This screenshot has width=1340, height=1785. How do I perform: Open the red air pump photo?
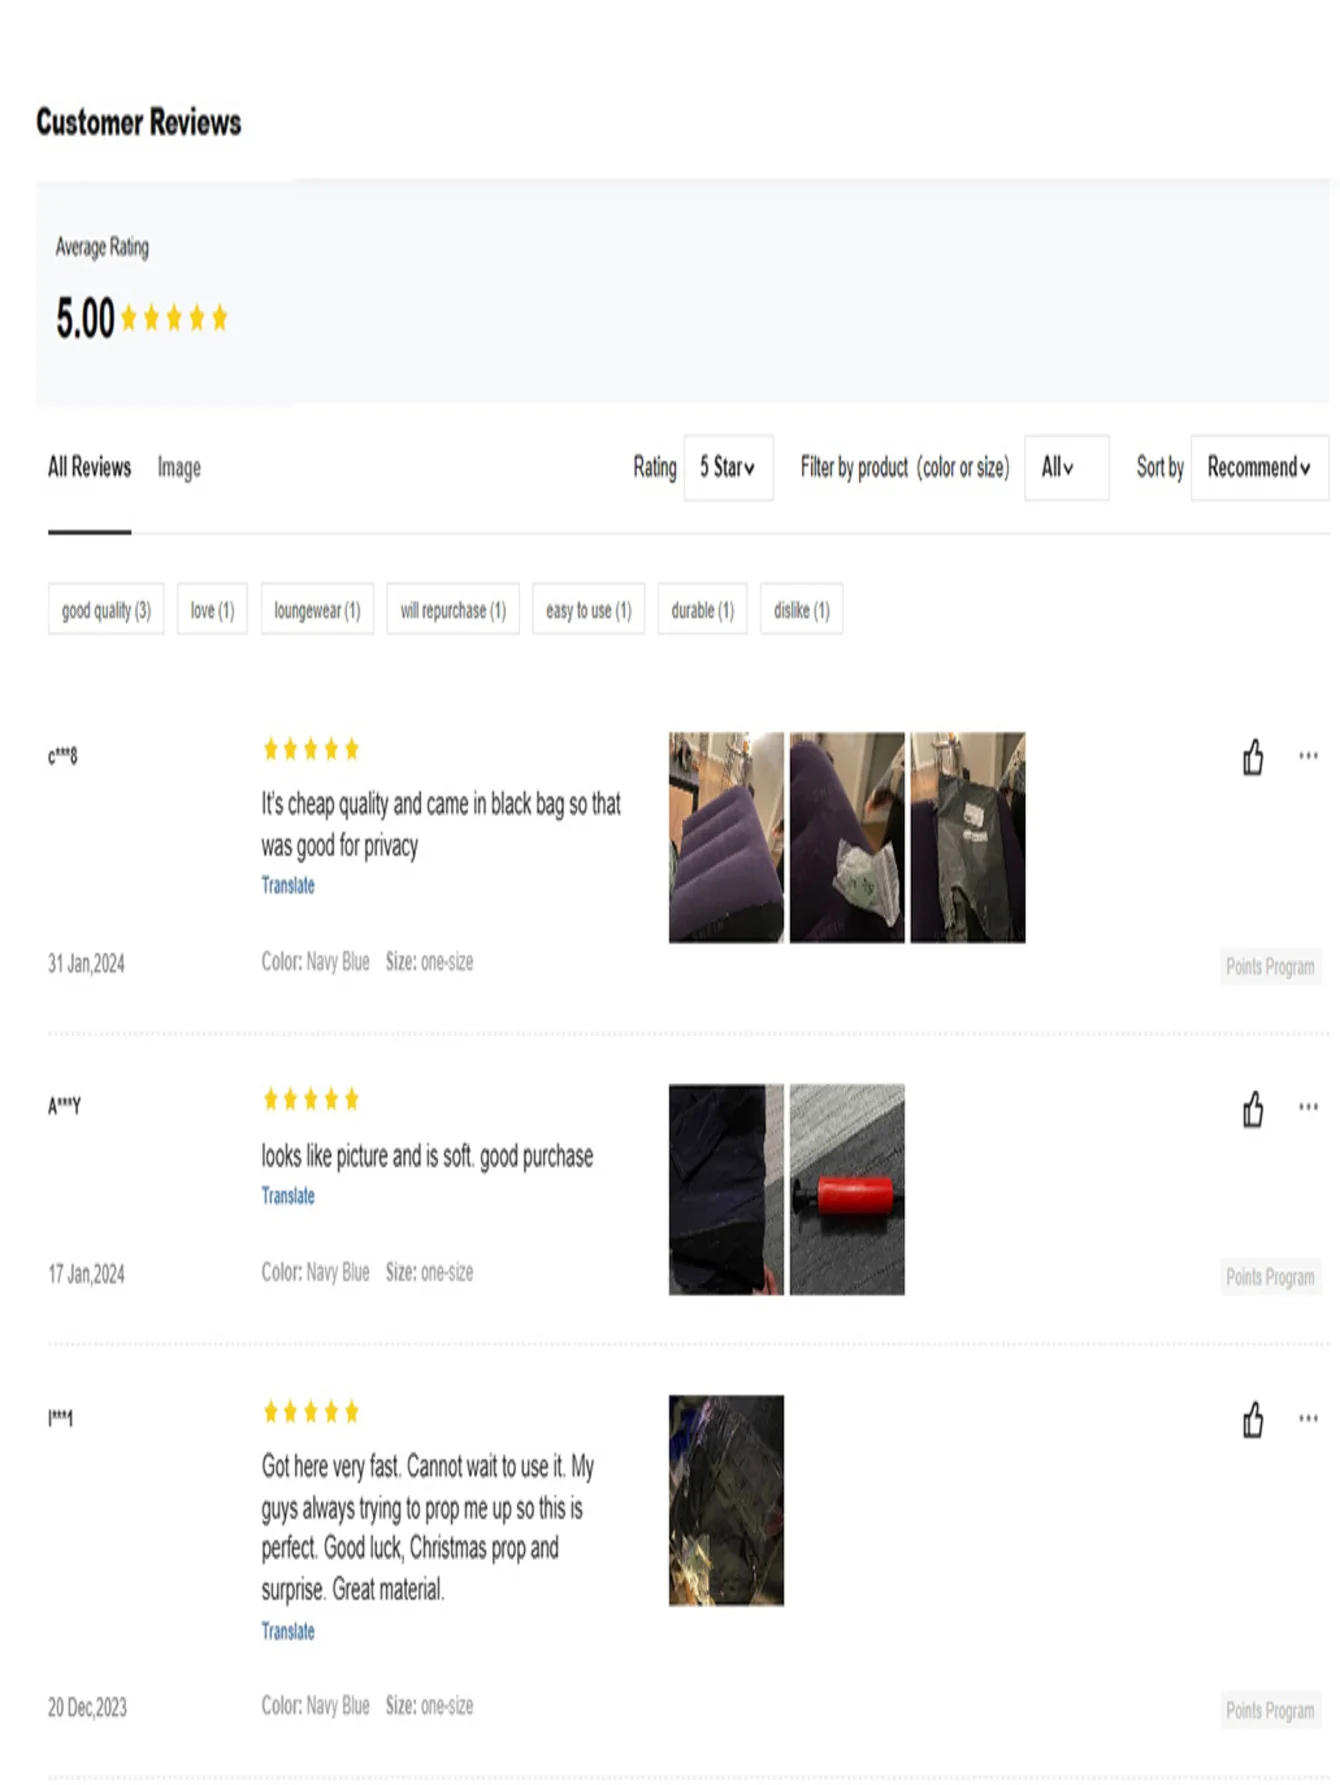pyautogui.click(x=847, y=1190)
